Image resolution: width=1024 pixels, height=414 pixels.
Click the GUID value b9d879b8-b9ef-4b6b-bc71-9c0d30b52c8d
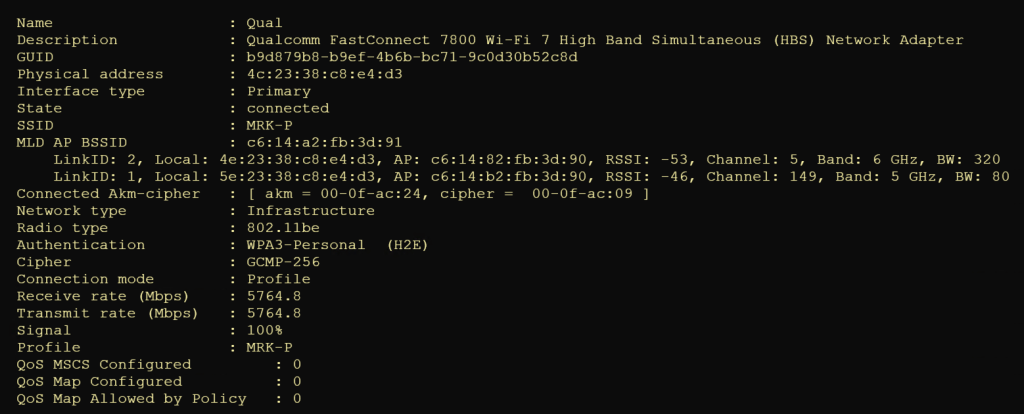tap(413, 57)
